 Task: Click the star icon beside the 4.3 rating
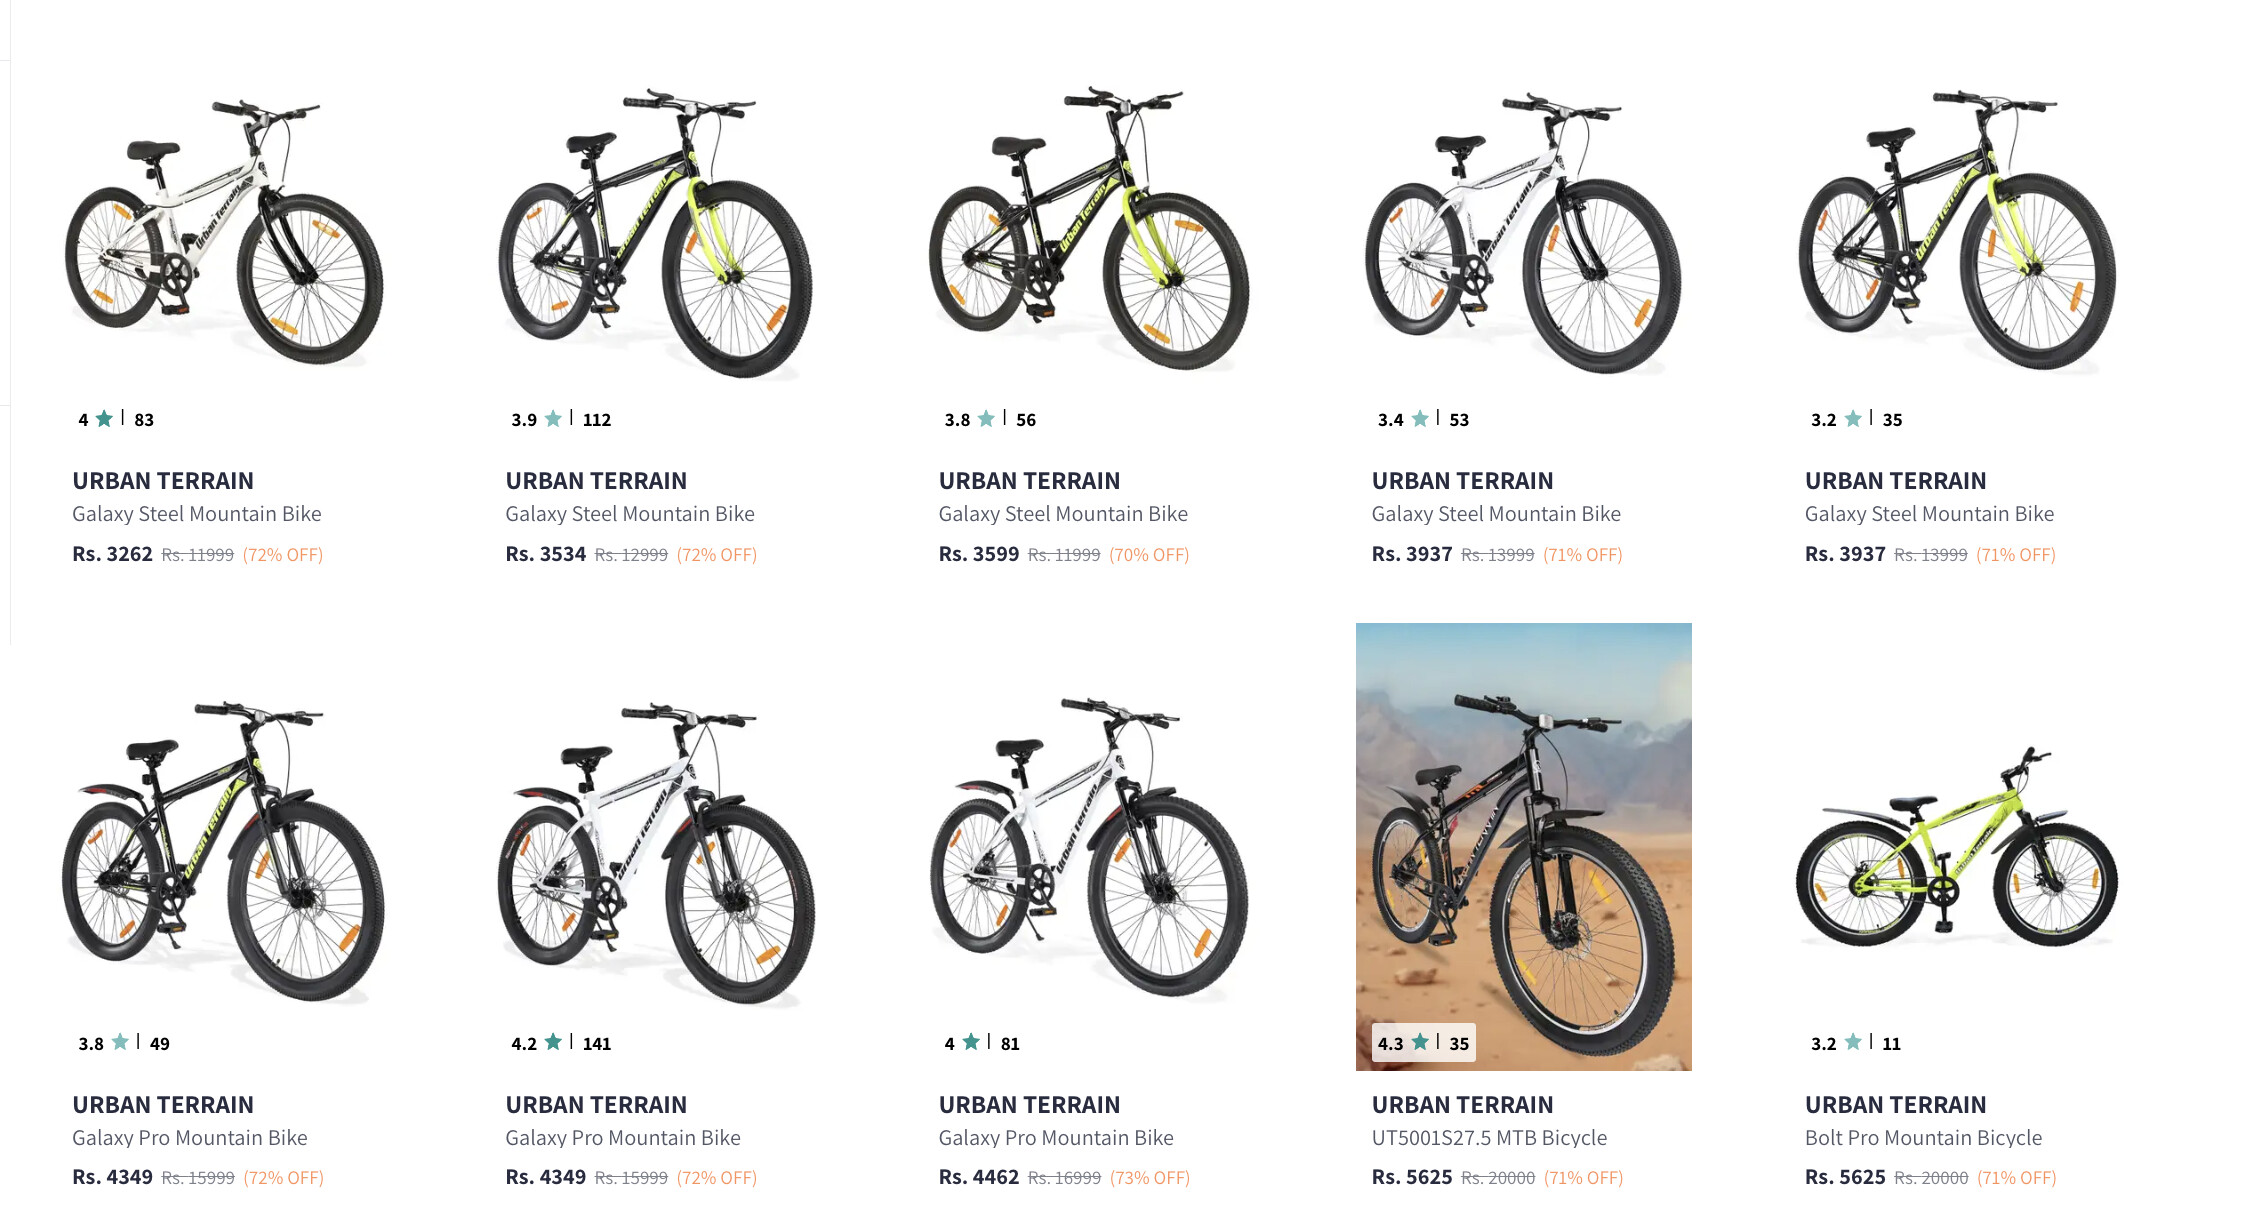pyautogui.click(x=1420, y=1042)
